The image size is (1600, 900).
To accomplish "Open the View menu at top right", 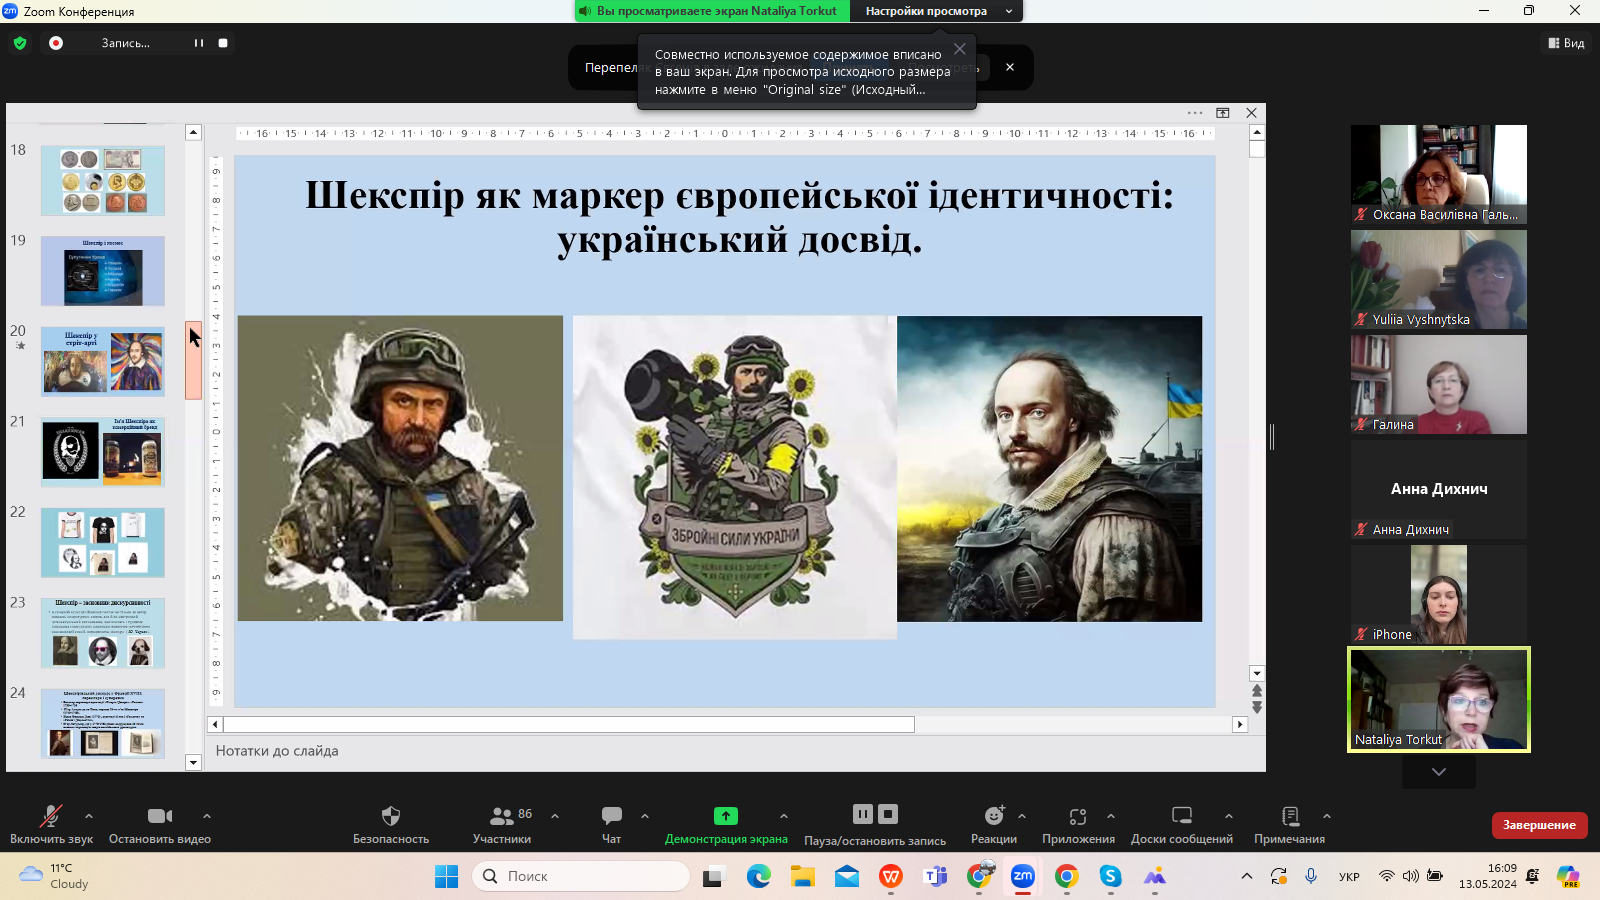I will click(x=1566, y=43).
